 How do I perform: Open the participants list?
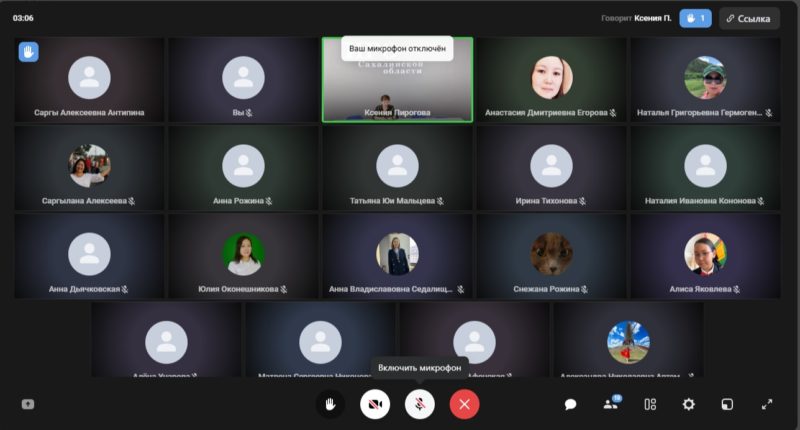(611, 403)
